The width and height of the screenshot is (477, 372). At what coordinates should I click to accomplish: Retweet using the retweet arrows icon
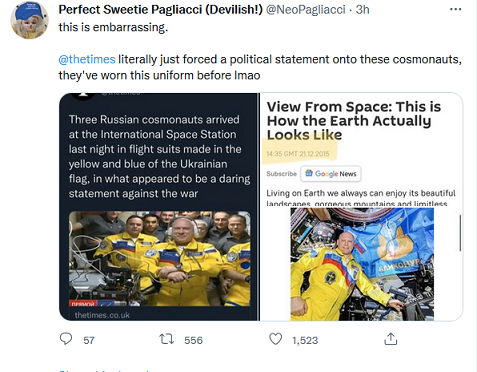pos(166,339)
